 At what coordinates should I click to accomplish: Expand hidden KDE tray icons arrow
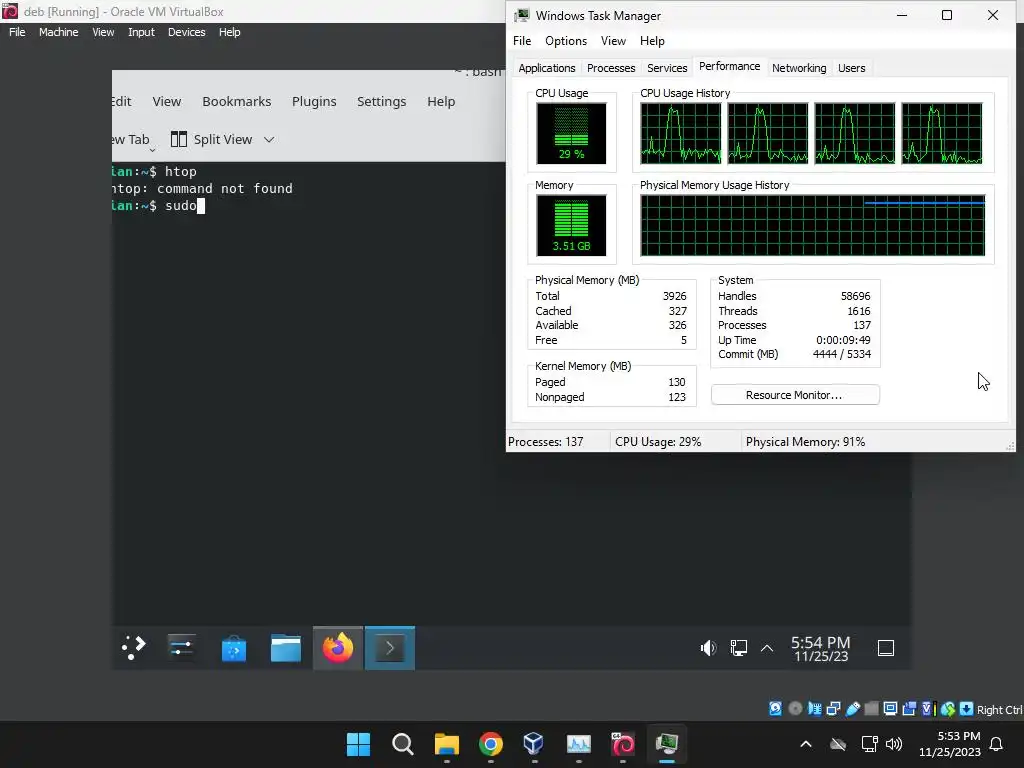click(x=767, y=648)
